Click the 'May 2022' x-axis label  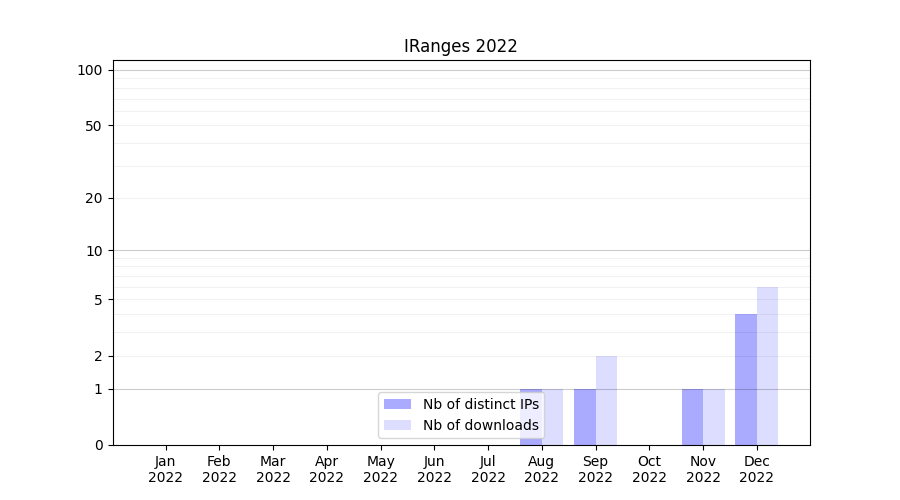tap(380, 469)
